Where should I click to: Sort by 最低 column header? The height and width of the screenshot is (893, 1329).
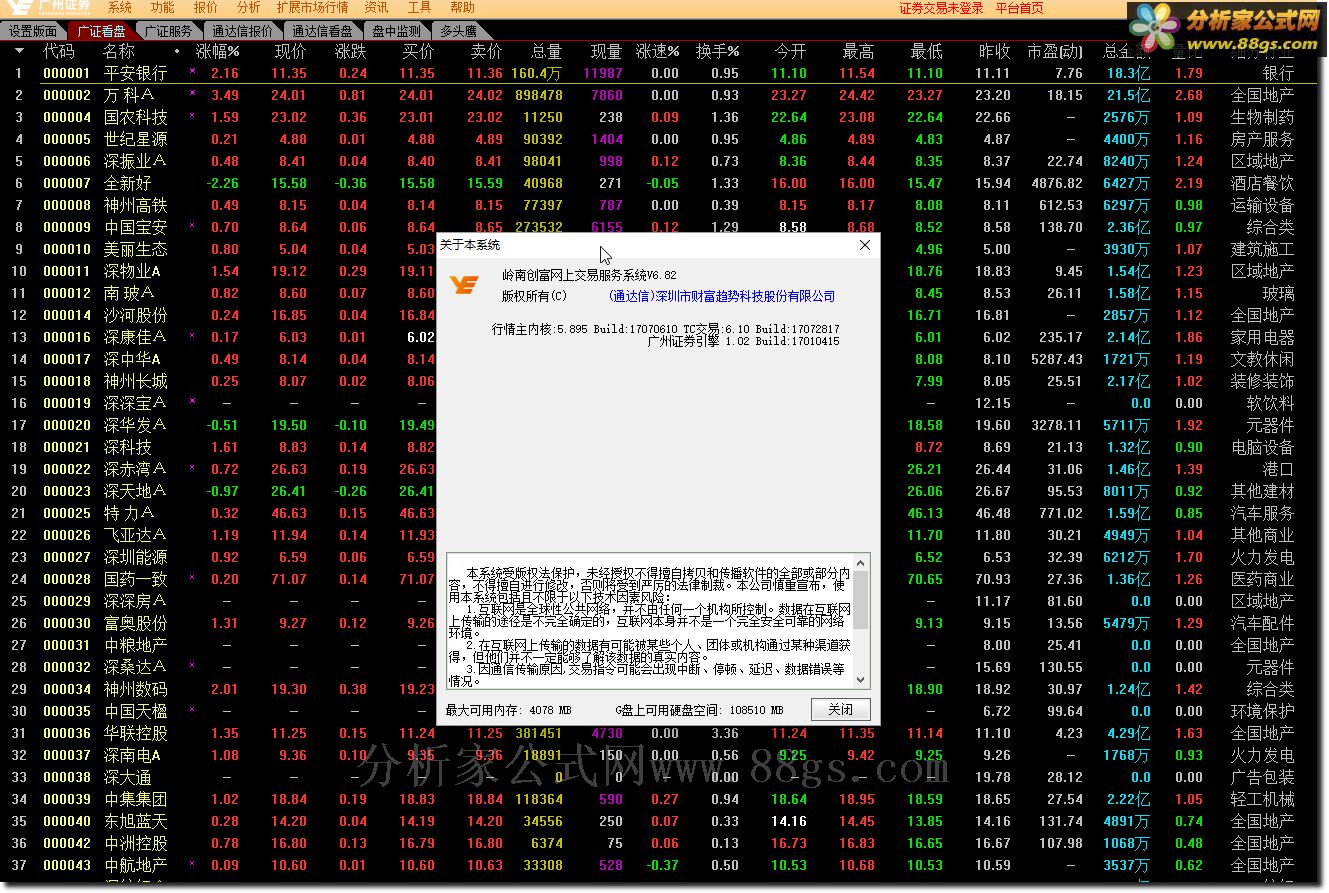926,51
